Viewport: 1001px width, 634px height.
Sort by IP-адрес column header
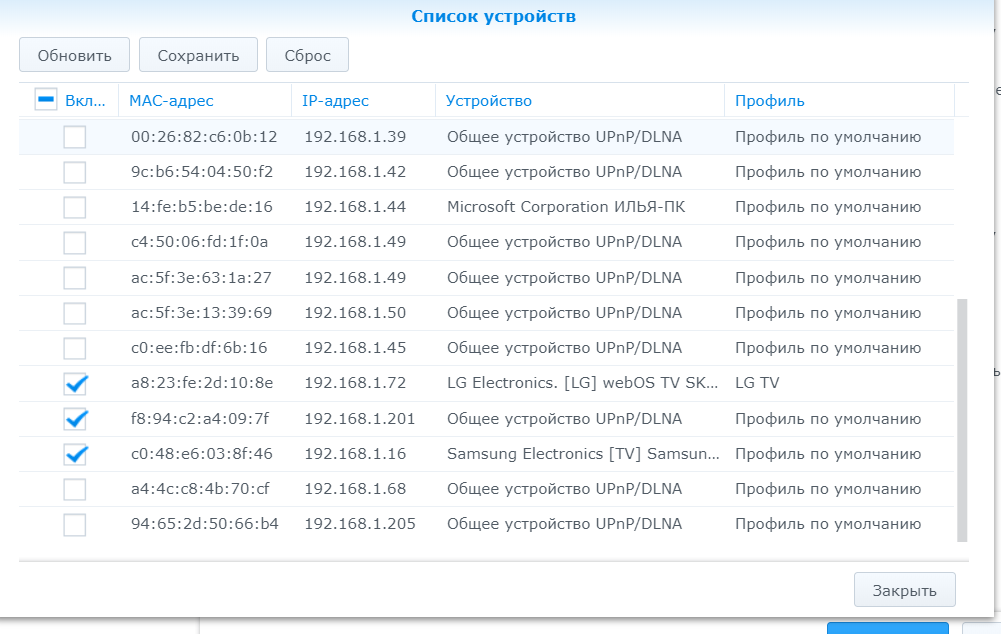point(335,101)
